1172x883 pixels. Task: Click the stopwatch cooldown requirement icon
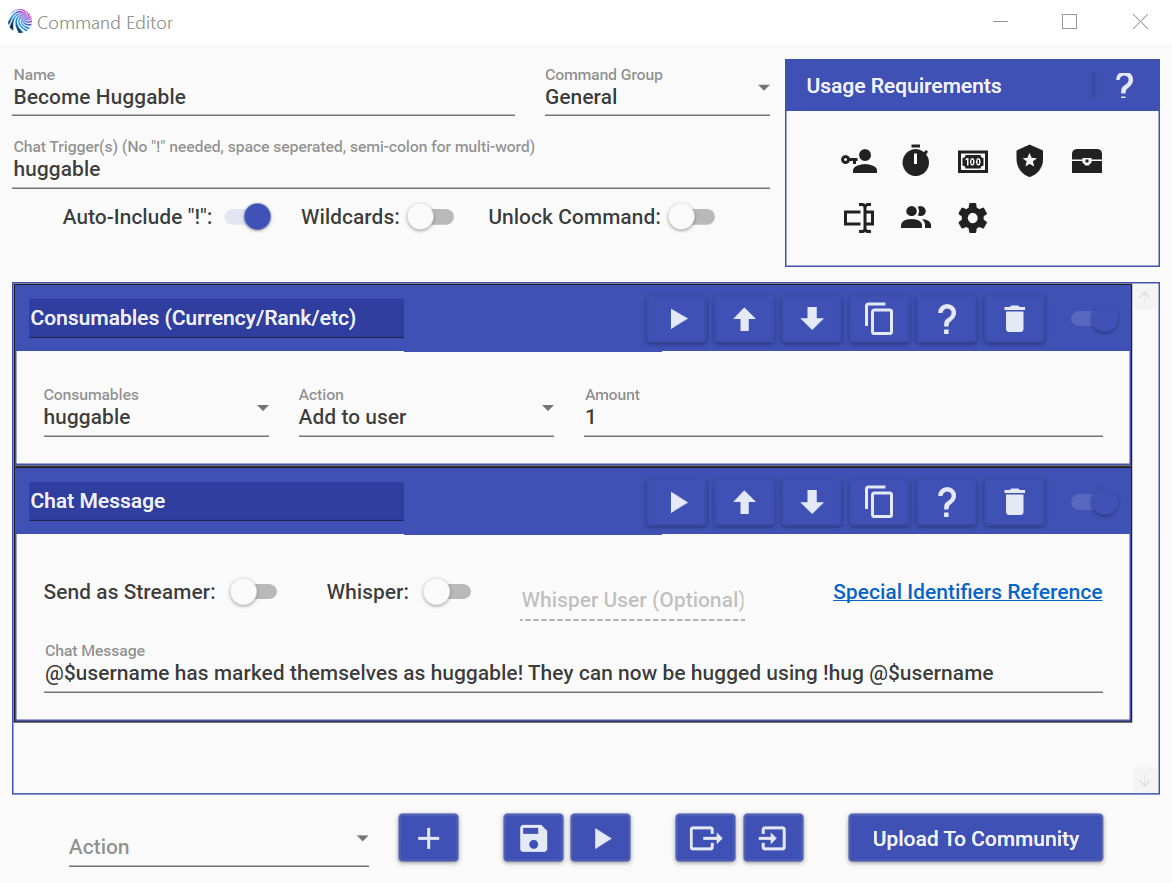[916, 161]
